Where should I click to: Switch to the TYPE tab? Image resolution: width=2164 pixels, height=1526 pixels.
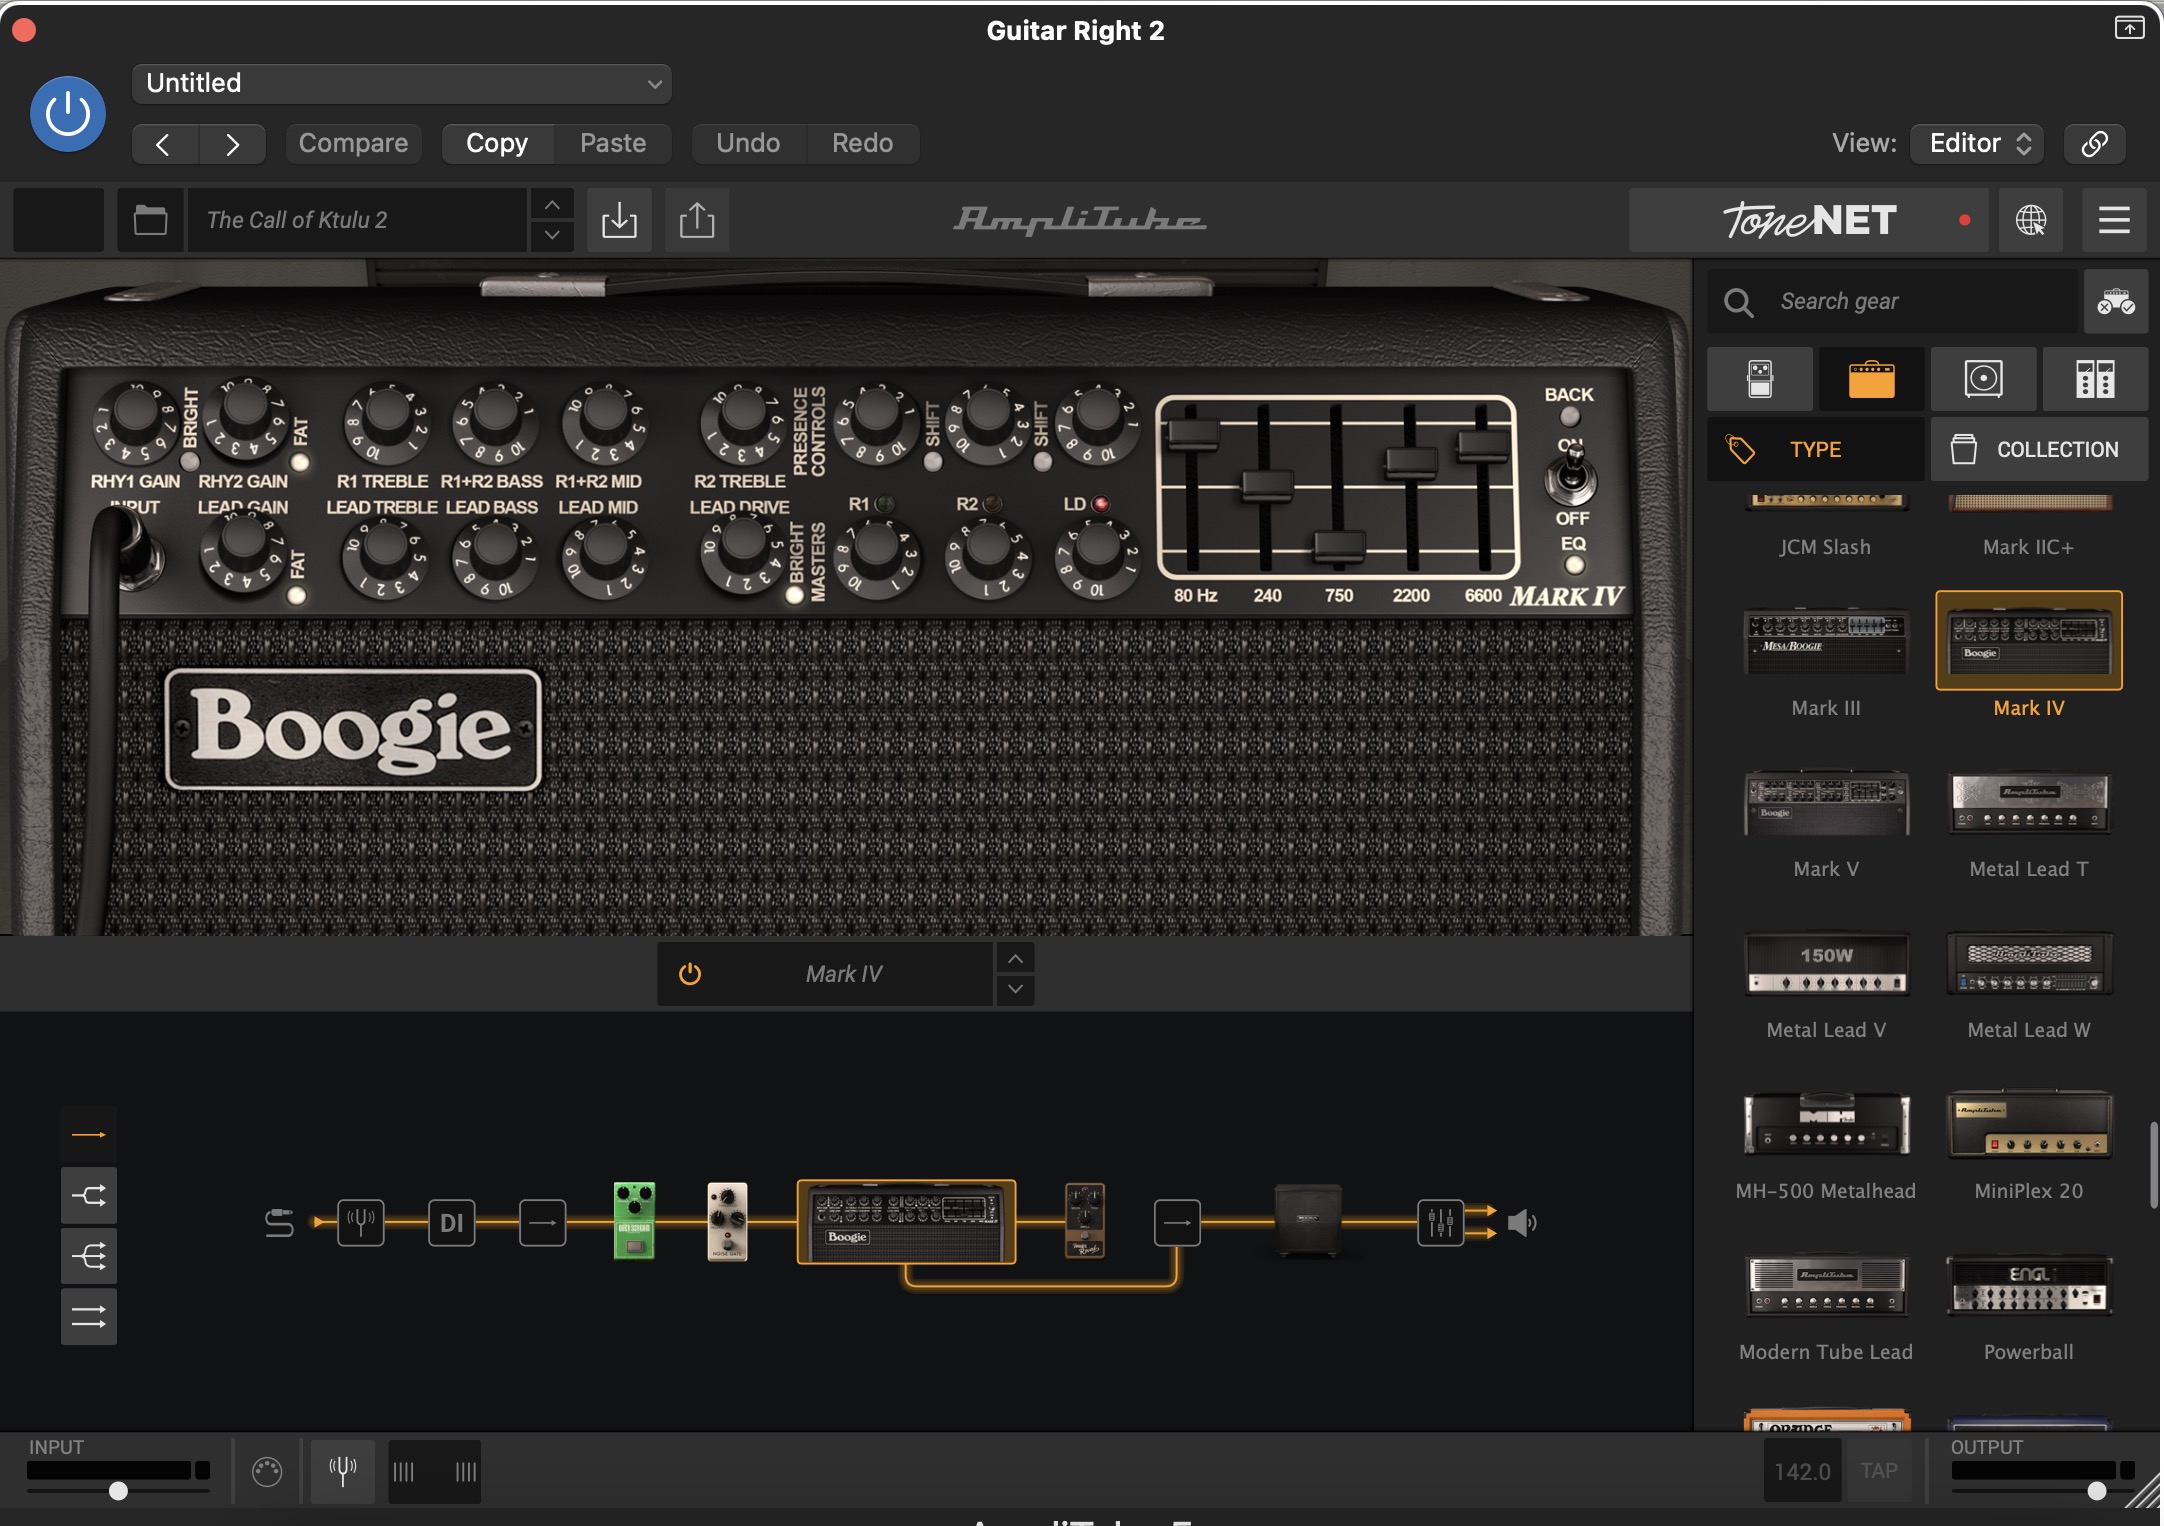1815,449
